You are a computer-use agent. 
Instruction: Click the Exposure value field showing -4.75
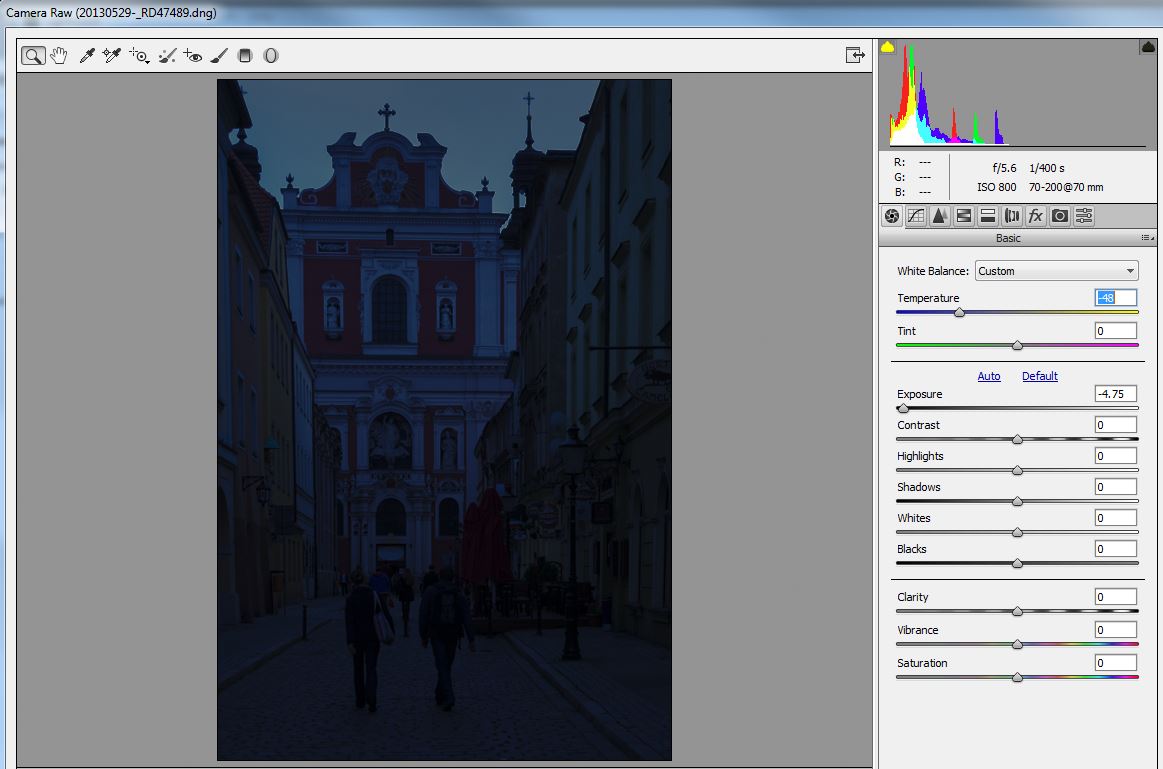point(1116,394)
